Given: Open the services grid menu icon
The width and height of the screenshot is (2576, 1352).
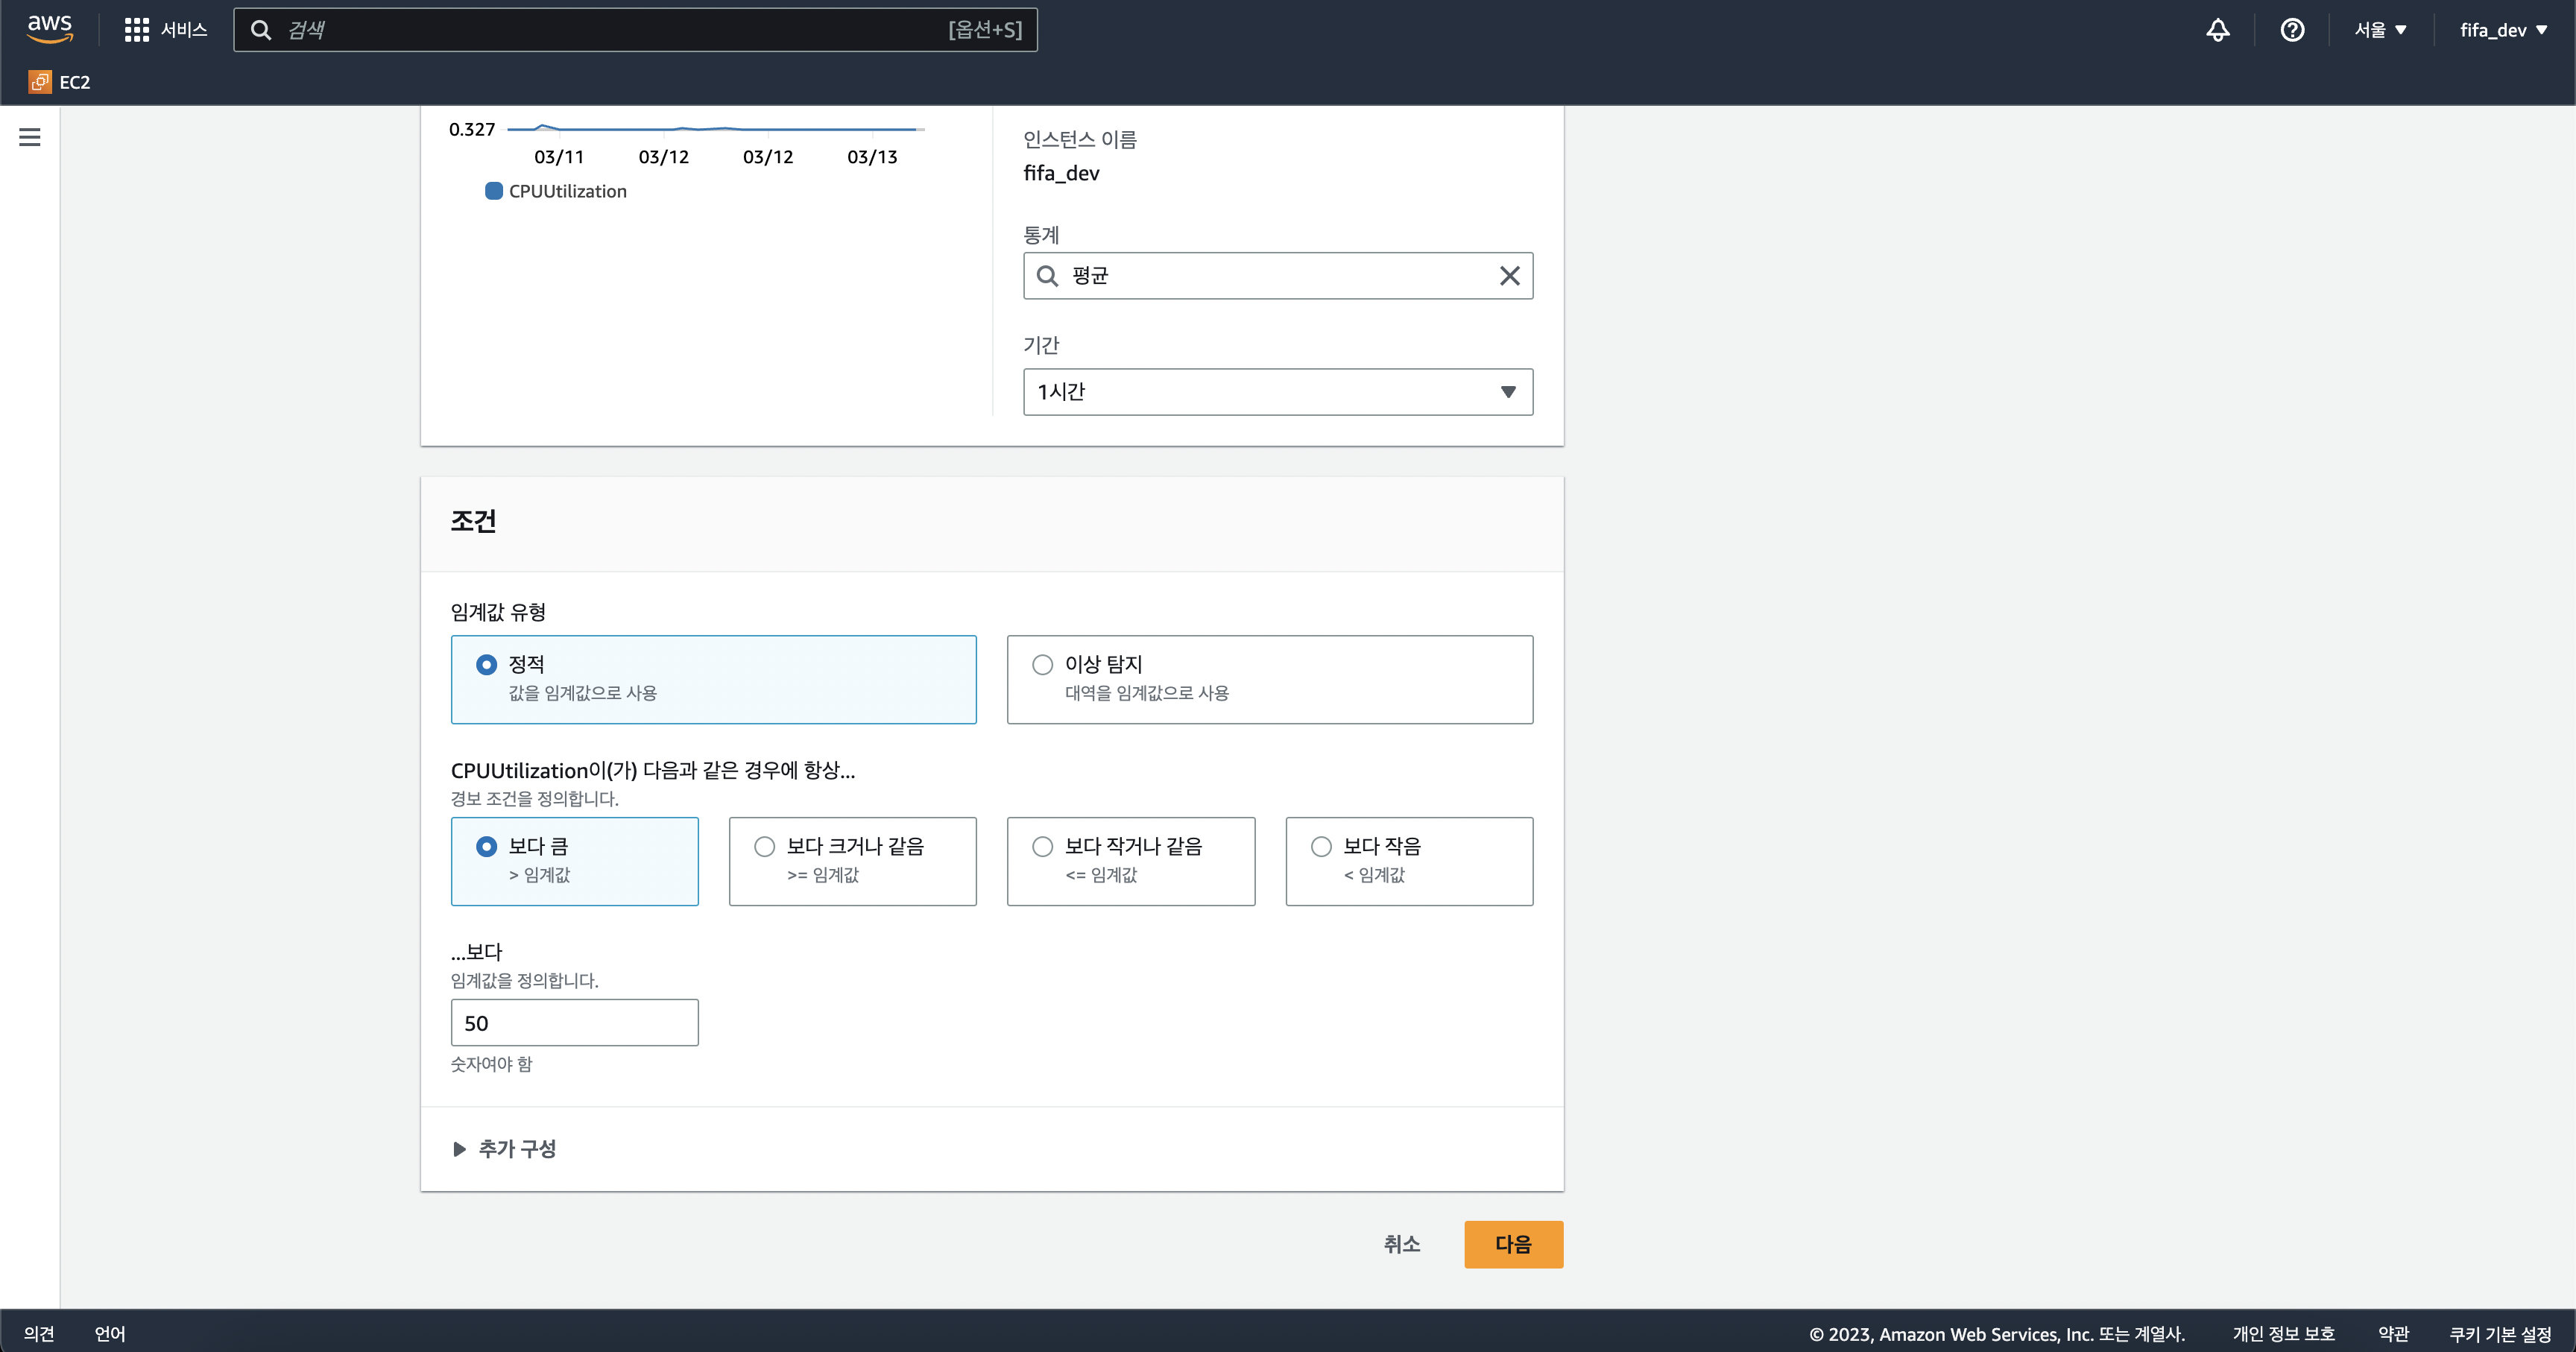Looking at the screenshot, I should 136,30.
